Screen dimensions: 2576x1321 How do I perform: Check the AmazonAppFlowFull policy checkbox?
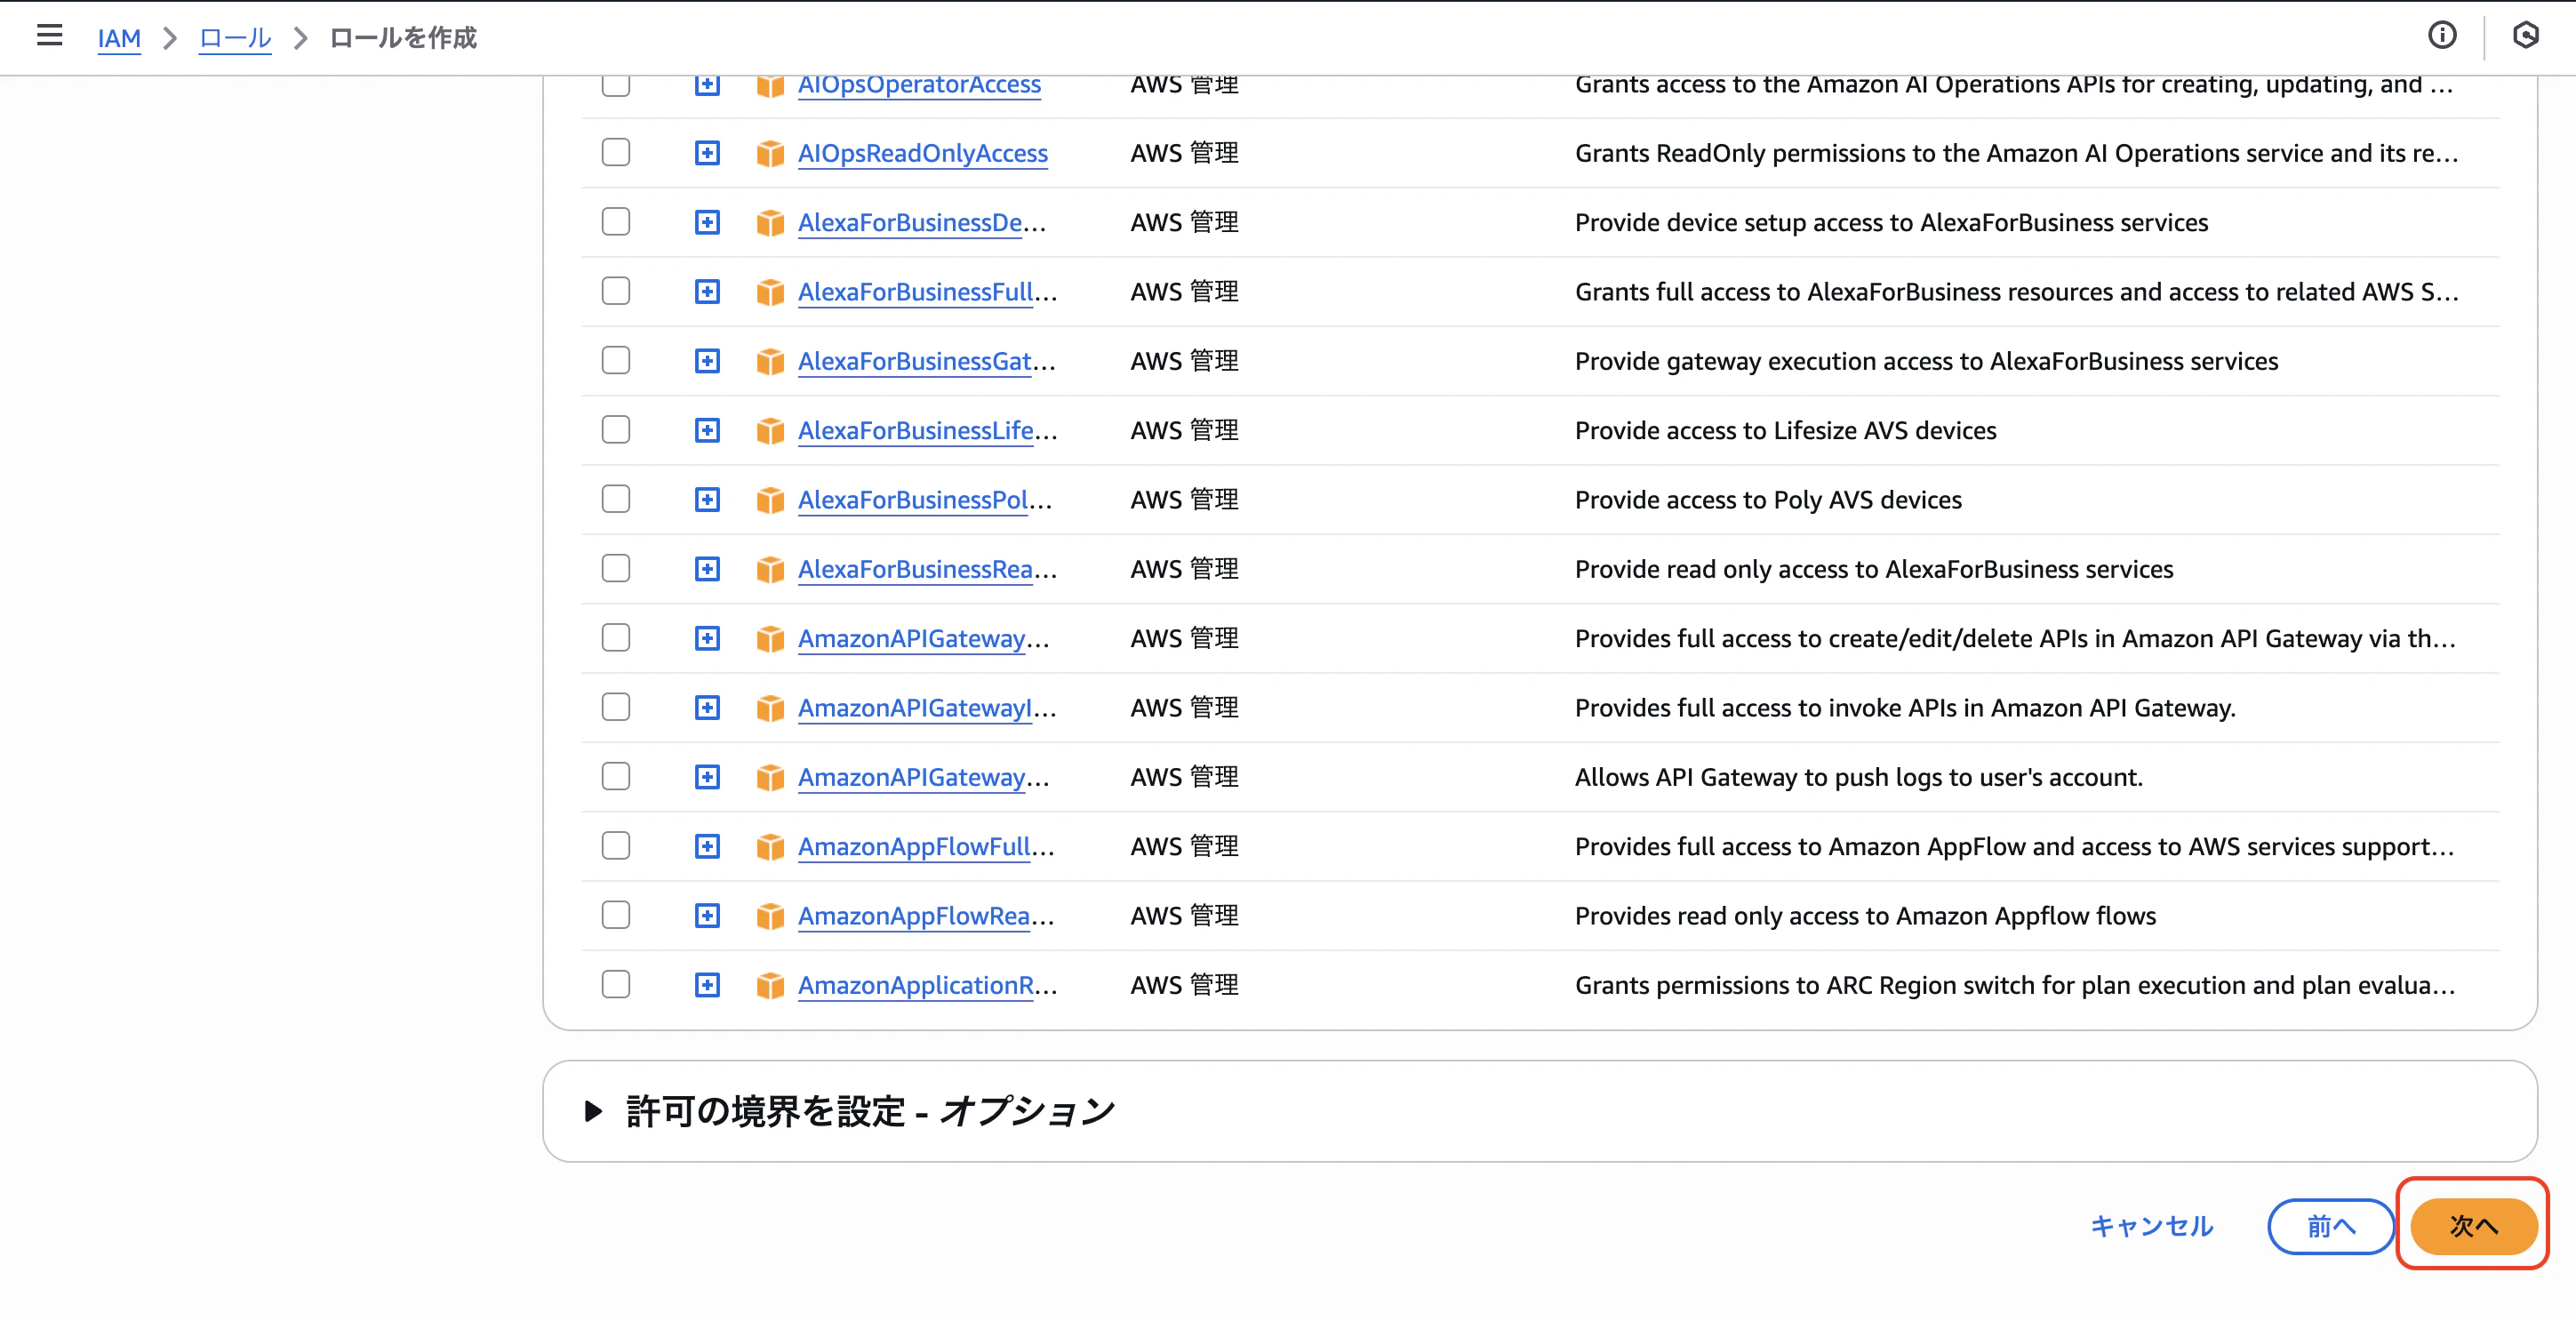click(x=615, y=846)
